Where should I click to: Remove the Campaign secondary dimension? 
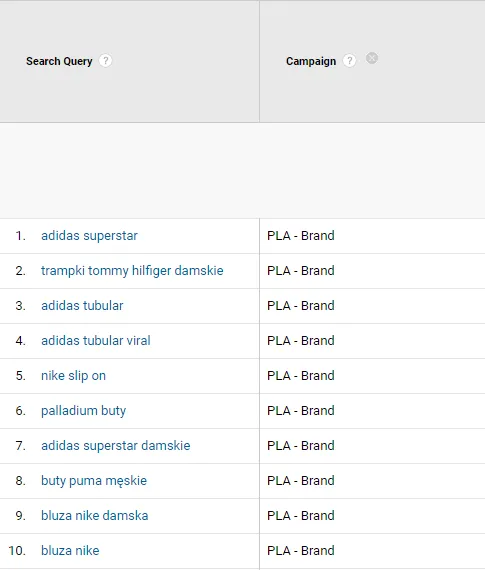click(372, 58)
